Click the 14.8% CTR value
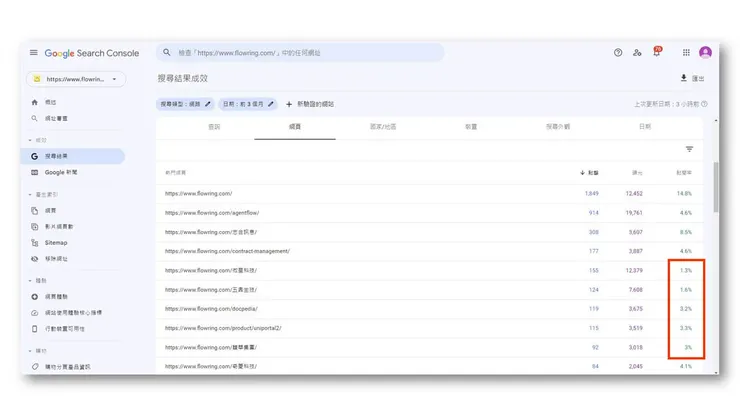 (684, 194)
